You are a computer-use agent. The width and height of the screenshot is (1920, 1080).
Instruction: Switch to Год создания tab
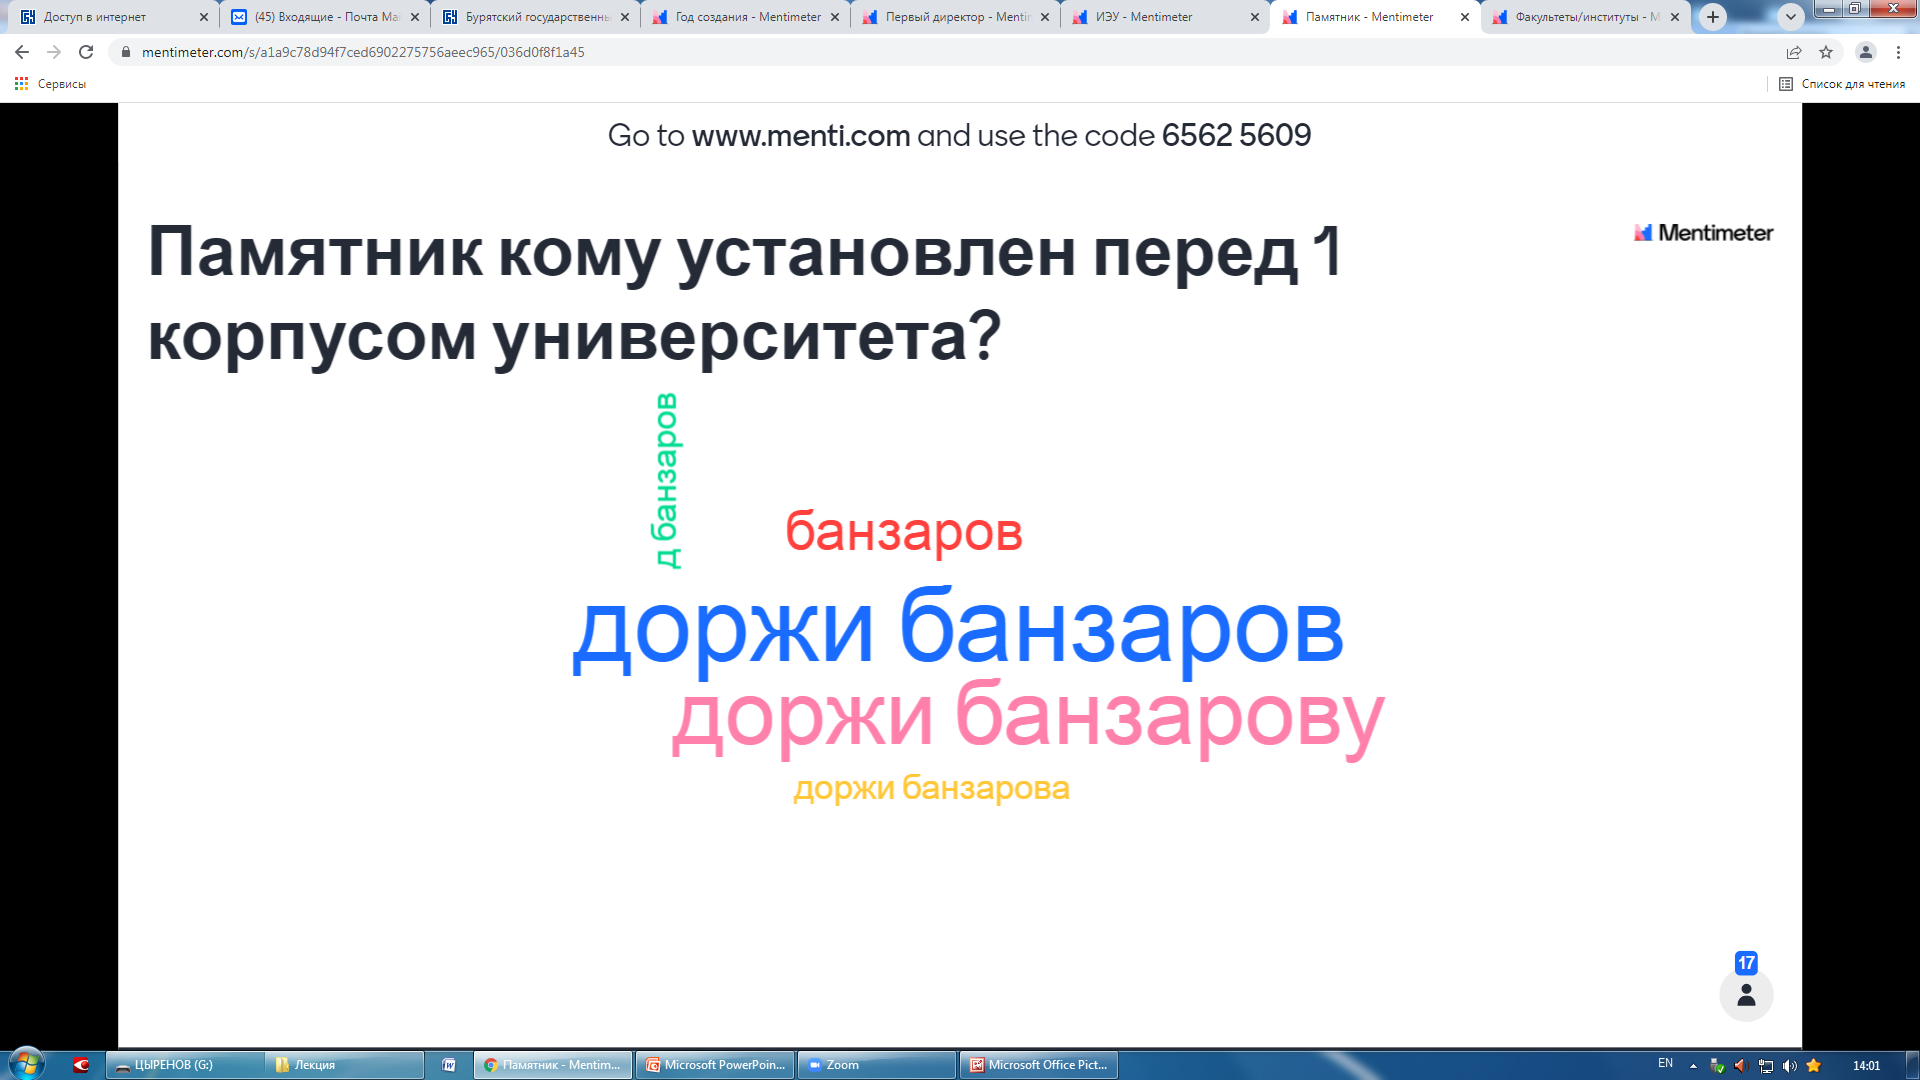pos(745,17)
